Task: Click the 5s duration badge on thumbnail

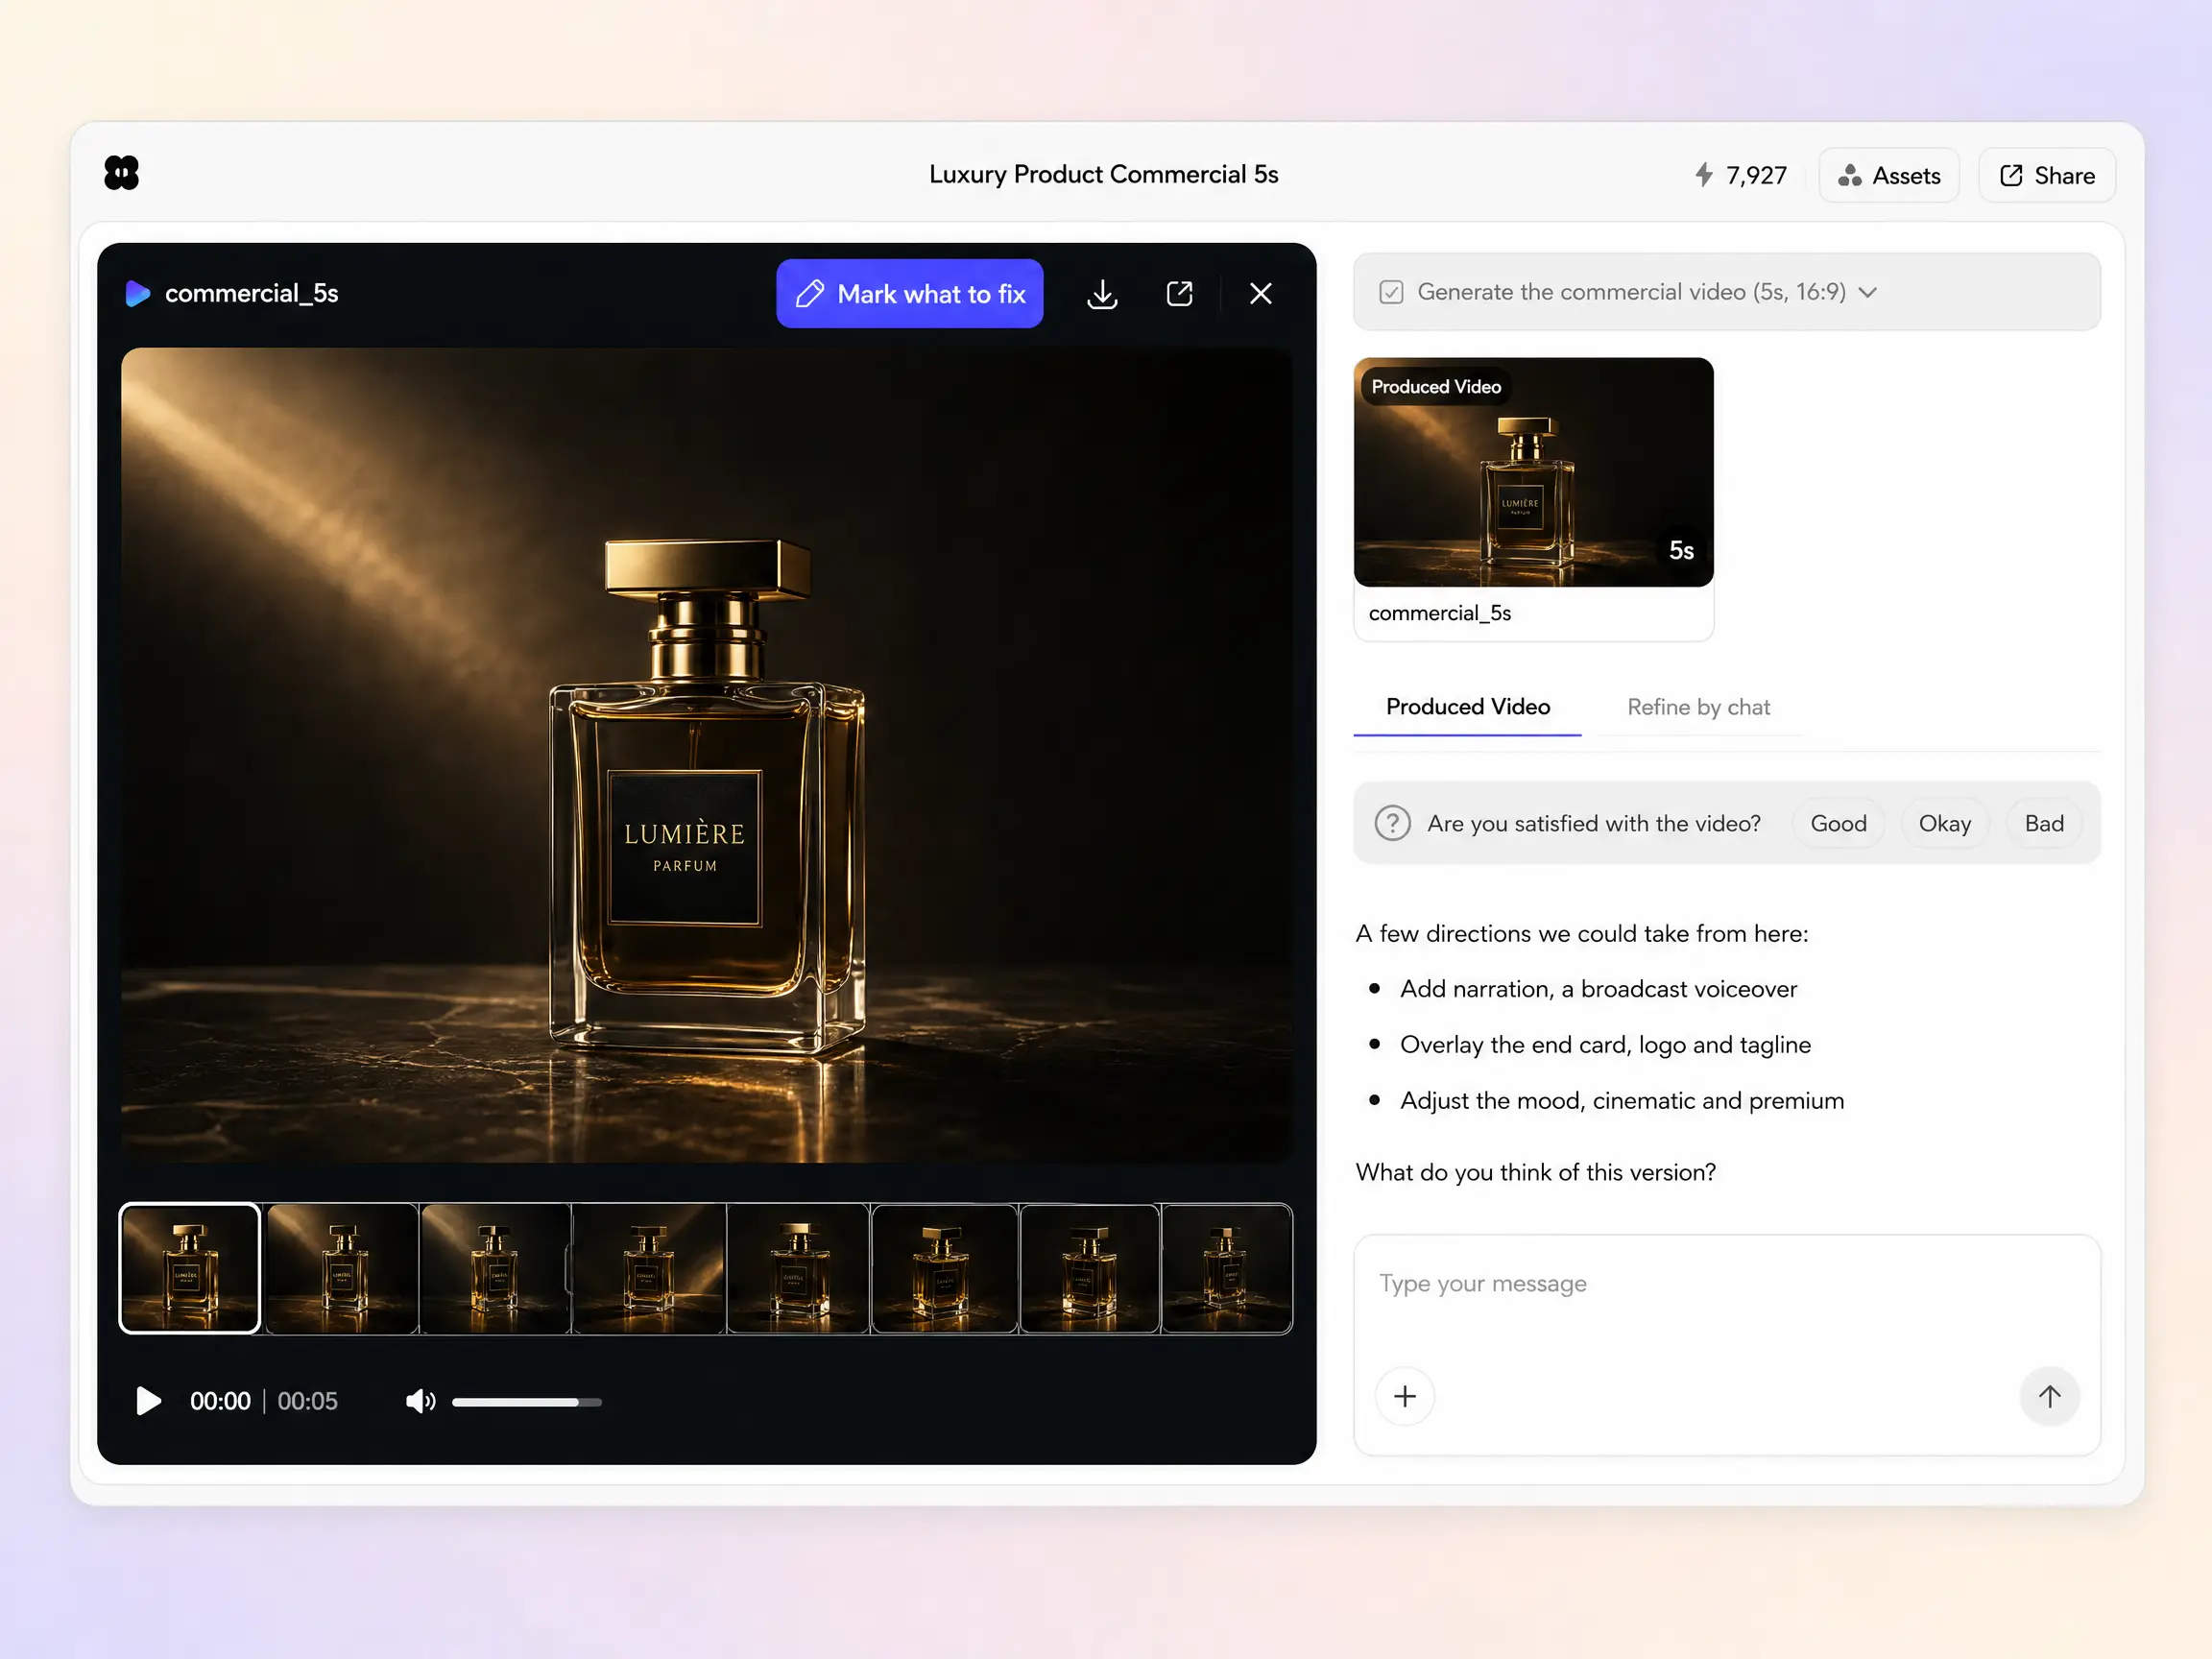Action: pos(1681,550)
